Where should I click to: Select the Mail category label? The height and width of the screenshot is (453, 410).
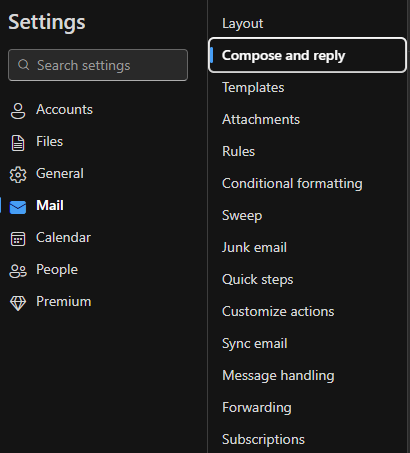coord(50,205)
